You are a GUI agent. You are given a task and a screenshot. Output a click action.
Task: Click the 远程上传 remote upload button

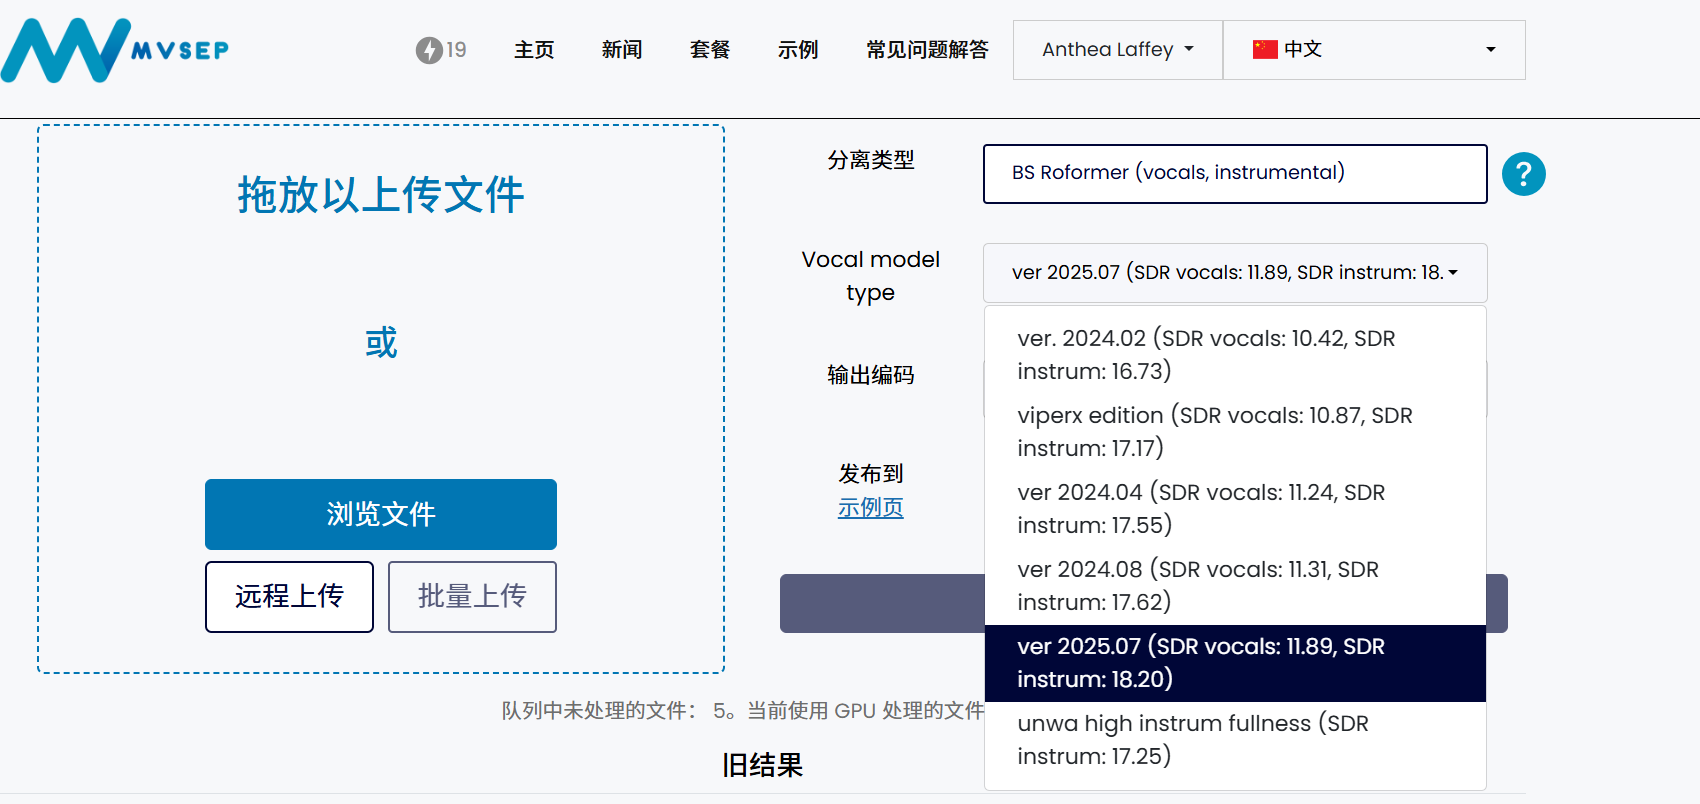click(289, 597)
